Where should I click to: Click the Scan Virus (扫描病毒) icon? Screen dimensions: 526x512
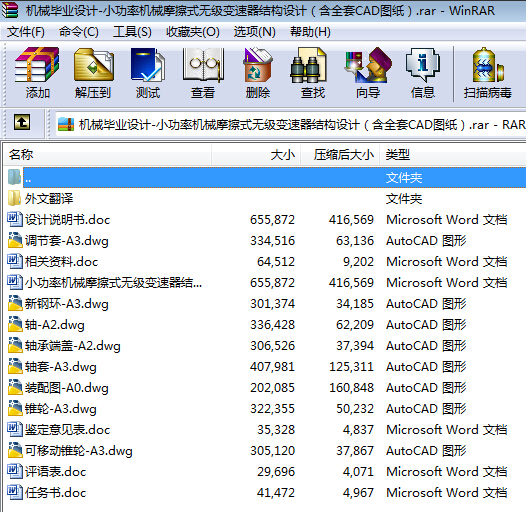[x=488, y=65]
